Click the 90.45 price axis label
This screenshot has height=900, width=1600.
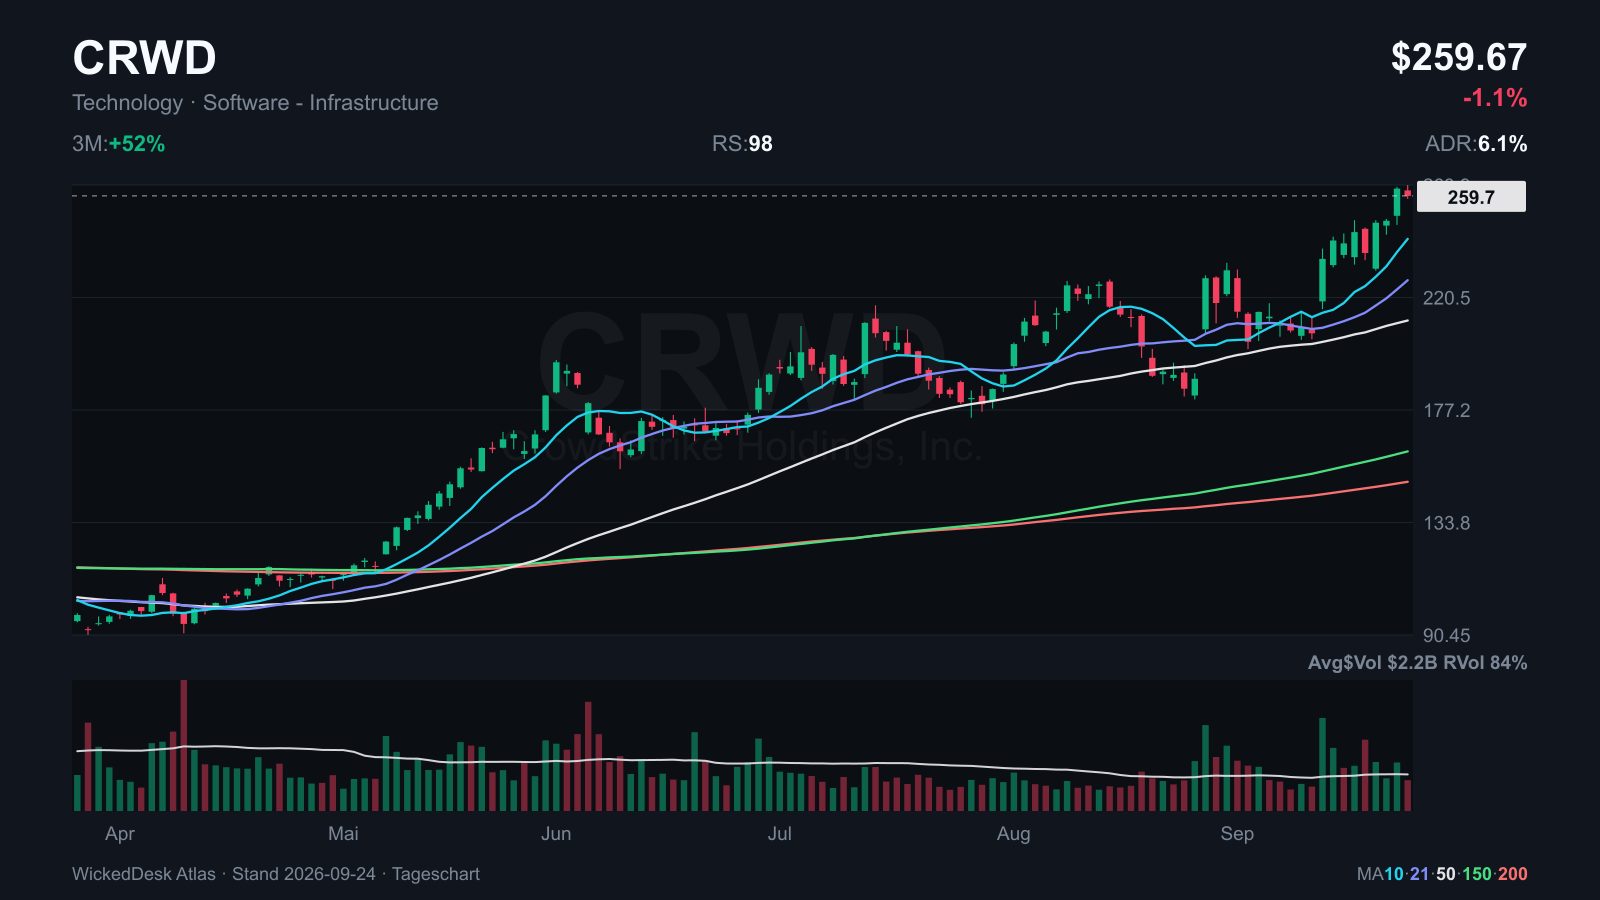1446,635
